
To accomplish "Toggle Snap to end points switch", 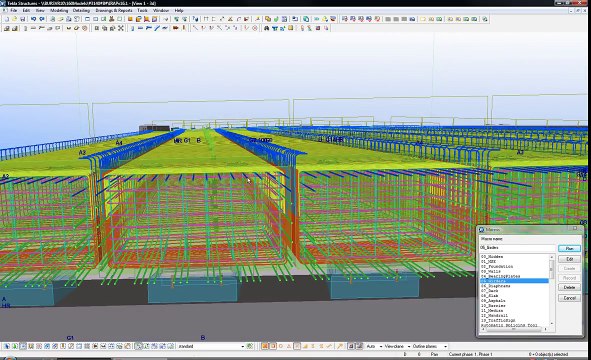I will [x=273, y=346].
